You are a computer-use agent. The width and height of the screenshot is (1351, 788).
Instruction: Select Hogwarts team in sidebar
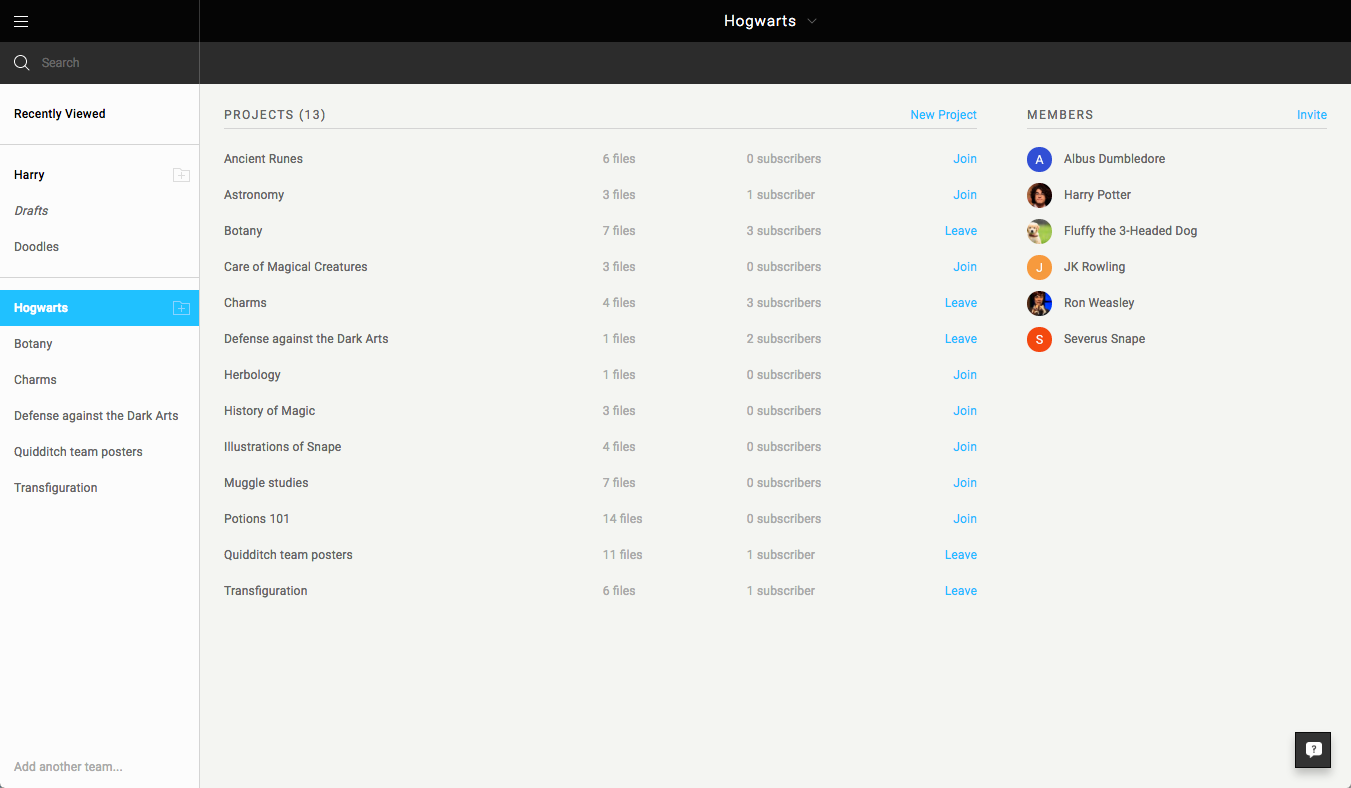(x=99, y=308)
